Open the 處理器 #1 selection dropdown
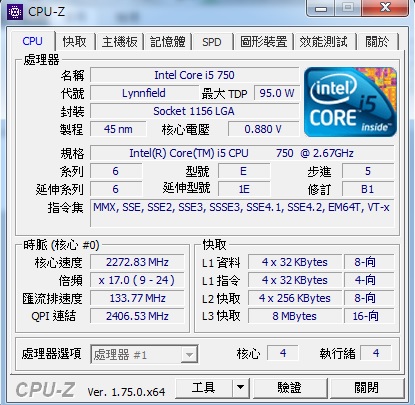The width and height of the screenshot is (415, 405). pos(144,354)
